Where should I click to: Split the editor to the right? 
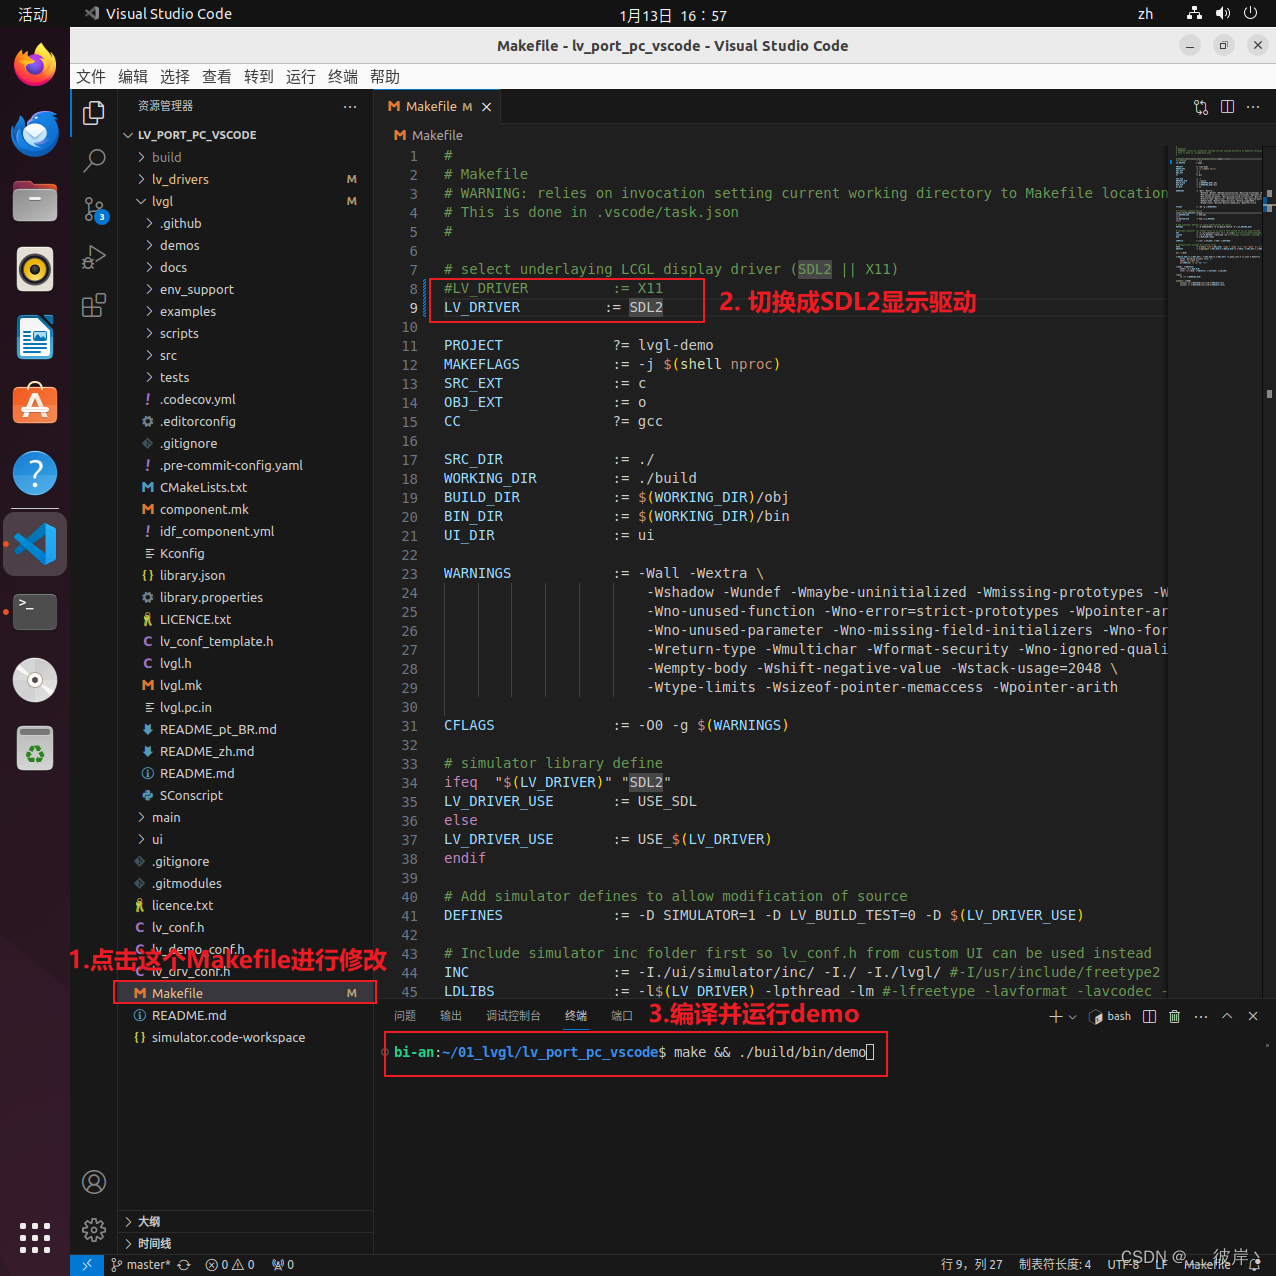(x=1227, y=107)
